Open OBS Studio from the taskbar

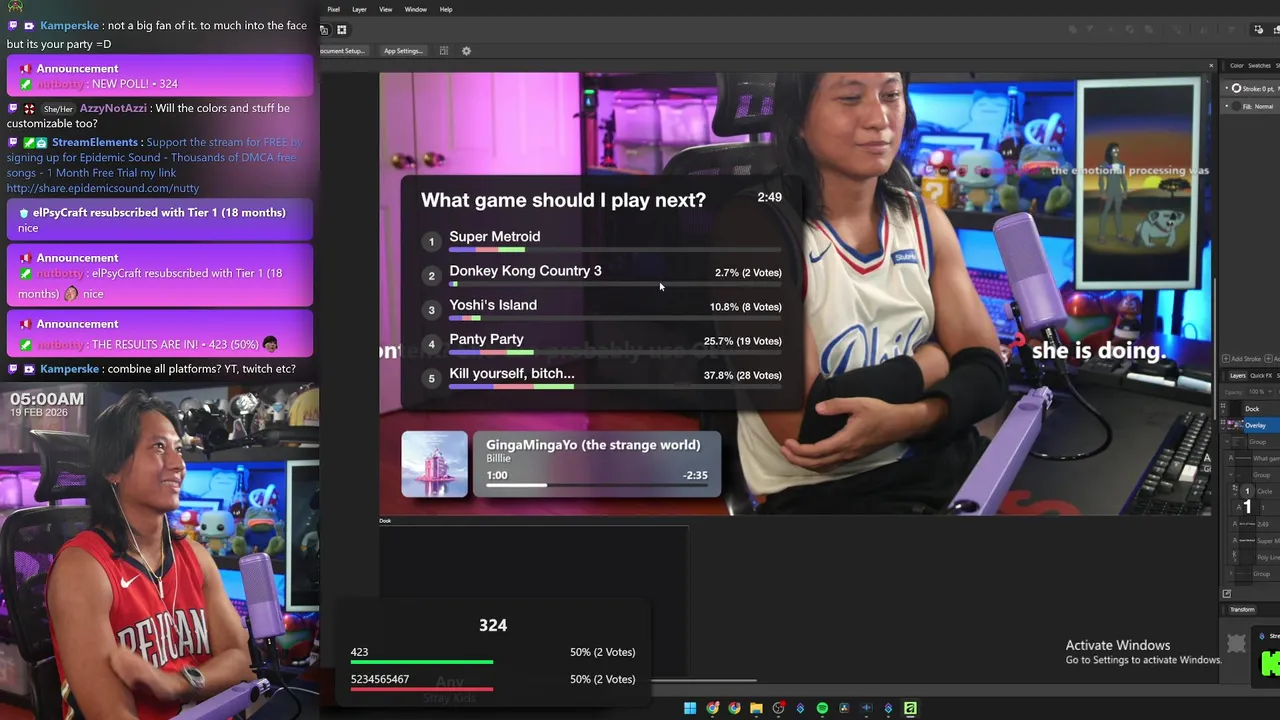778,708
